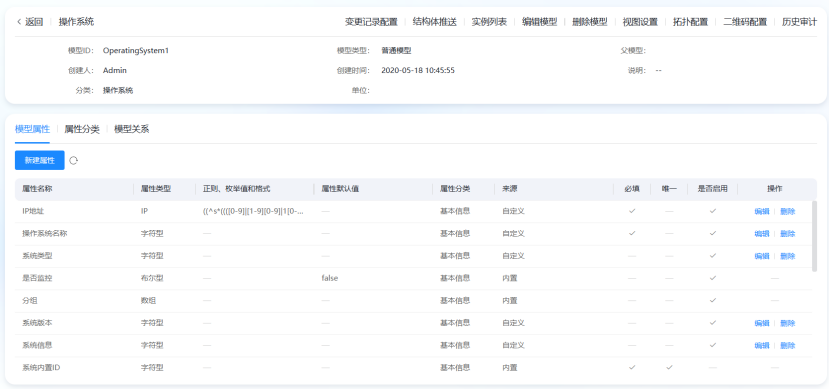Click the 唯一 checkmark in the 系统内置ID row
Viewport: 829px width, 389px height.
pyautogui.click(x=669, y=367)
